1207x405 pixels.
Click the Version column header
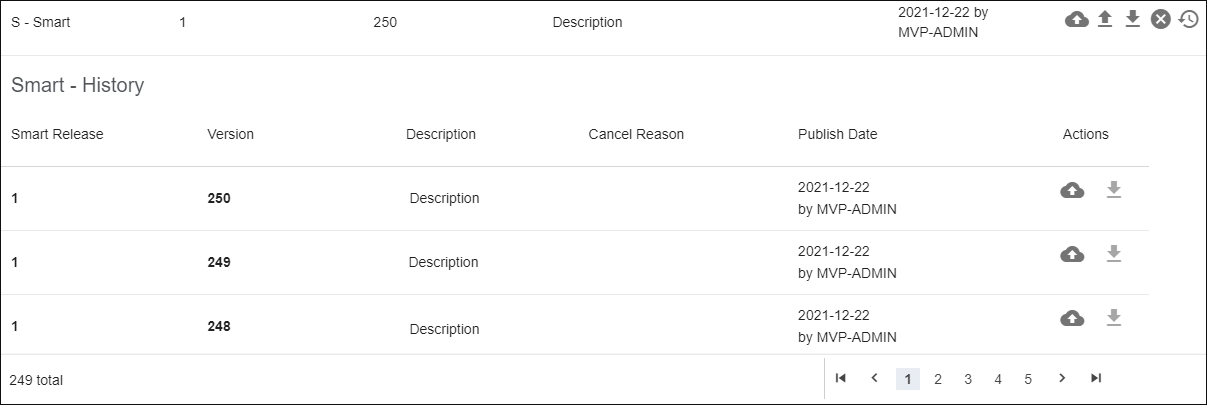point(230,134)
